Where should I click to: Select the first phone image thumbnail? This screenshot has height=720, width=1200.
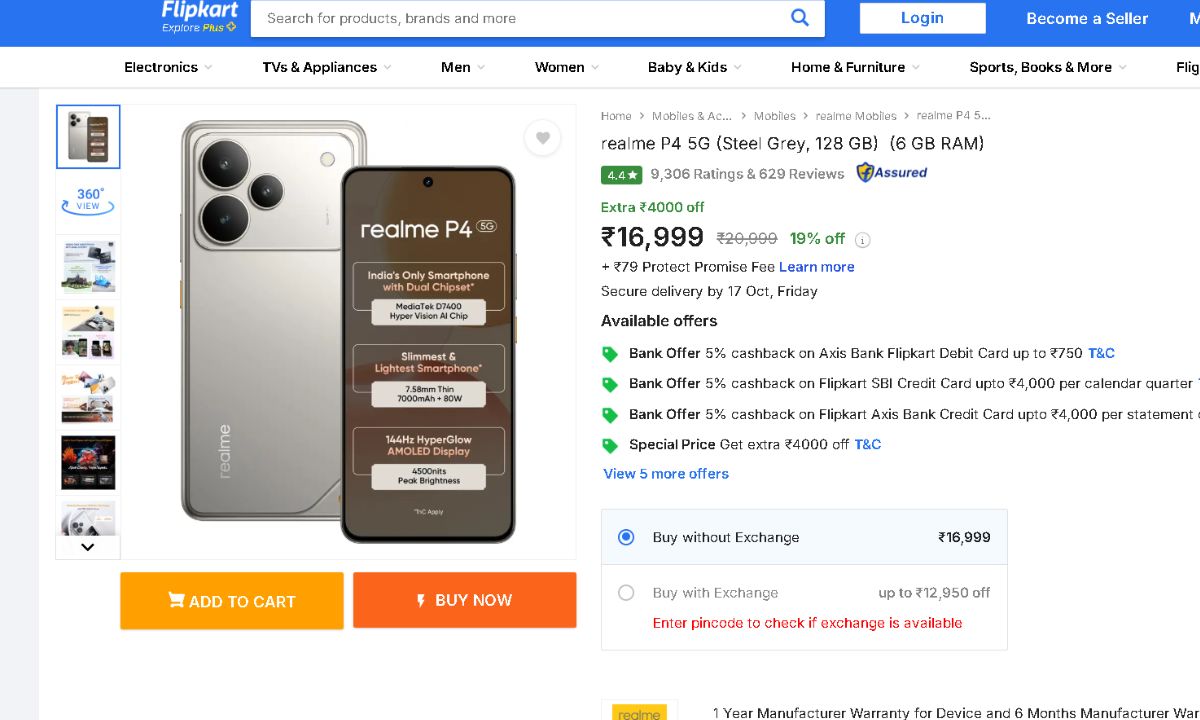[x=88, y=136]
